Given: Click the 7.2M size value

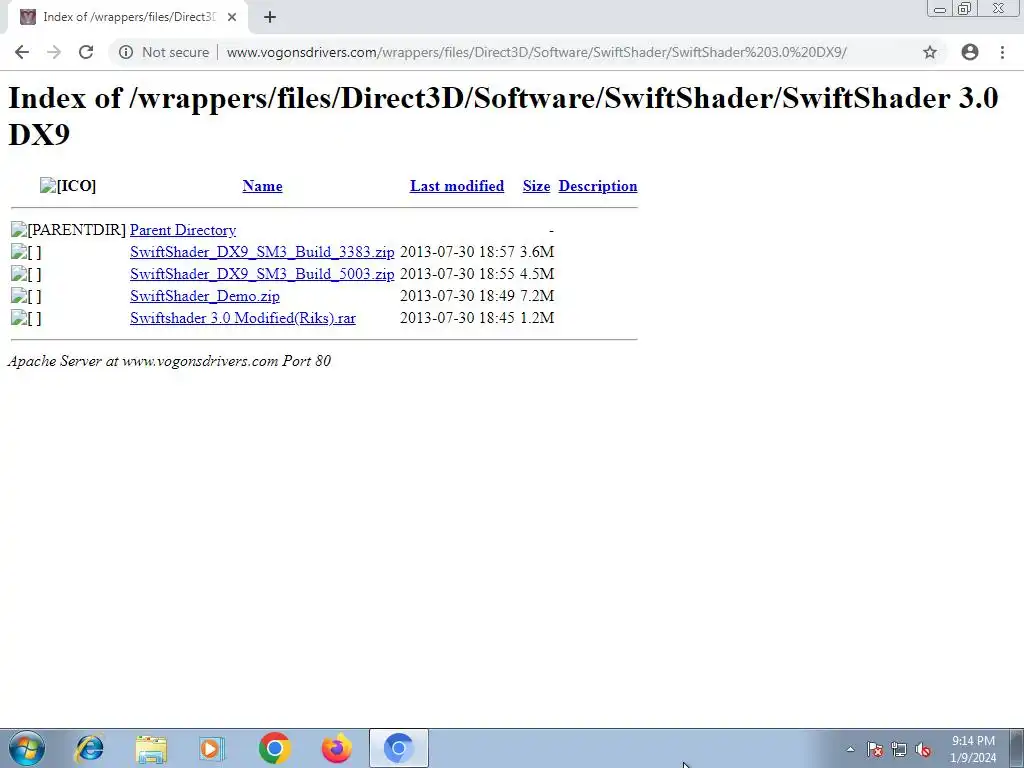Looking at the screenshot, I should coord(537,296).
